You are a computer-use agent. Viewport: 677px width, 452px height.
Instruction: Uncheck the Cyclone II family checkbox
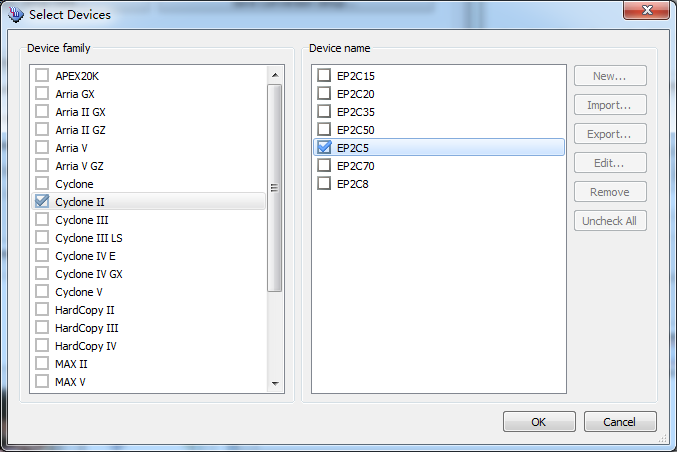click(x=42, y=202)
